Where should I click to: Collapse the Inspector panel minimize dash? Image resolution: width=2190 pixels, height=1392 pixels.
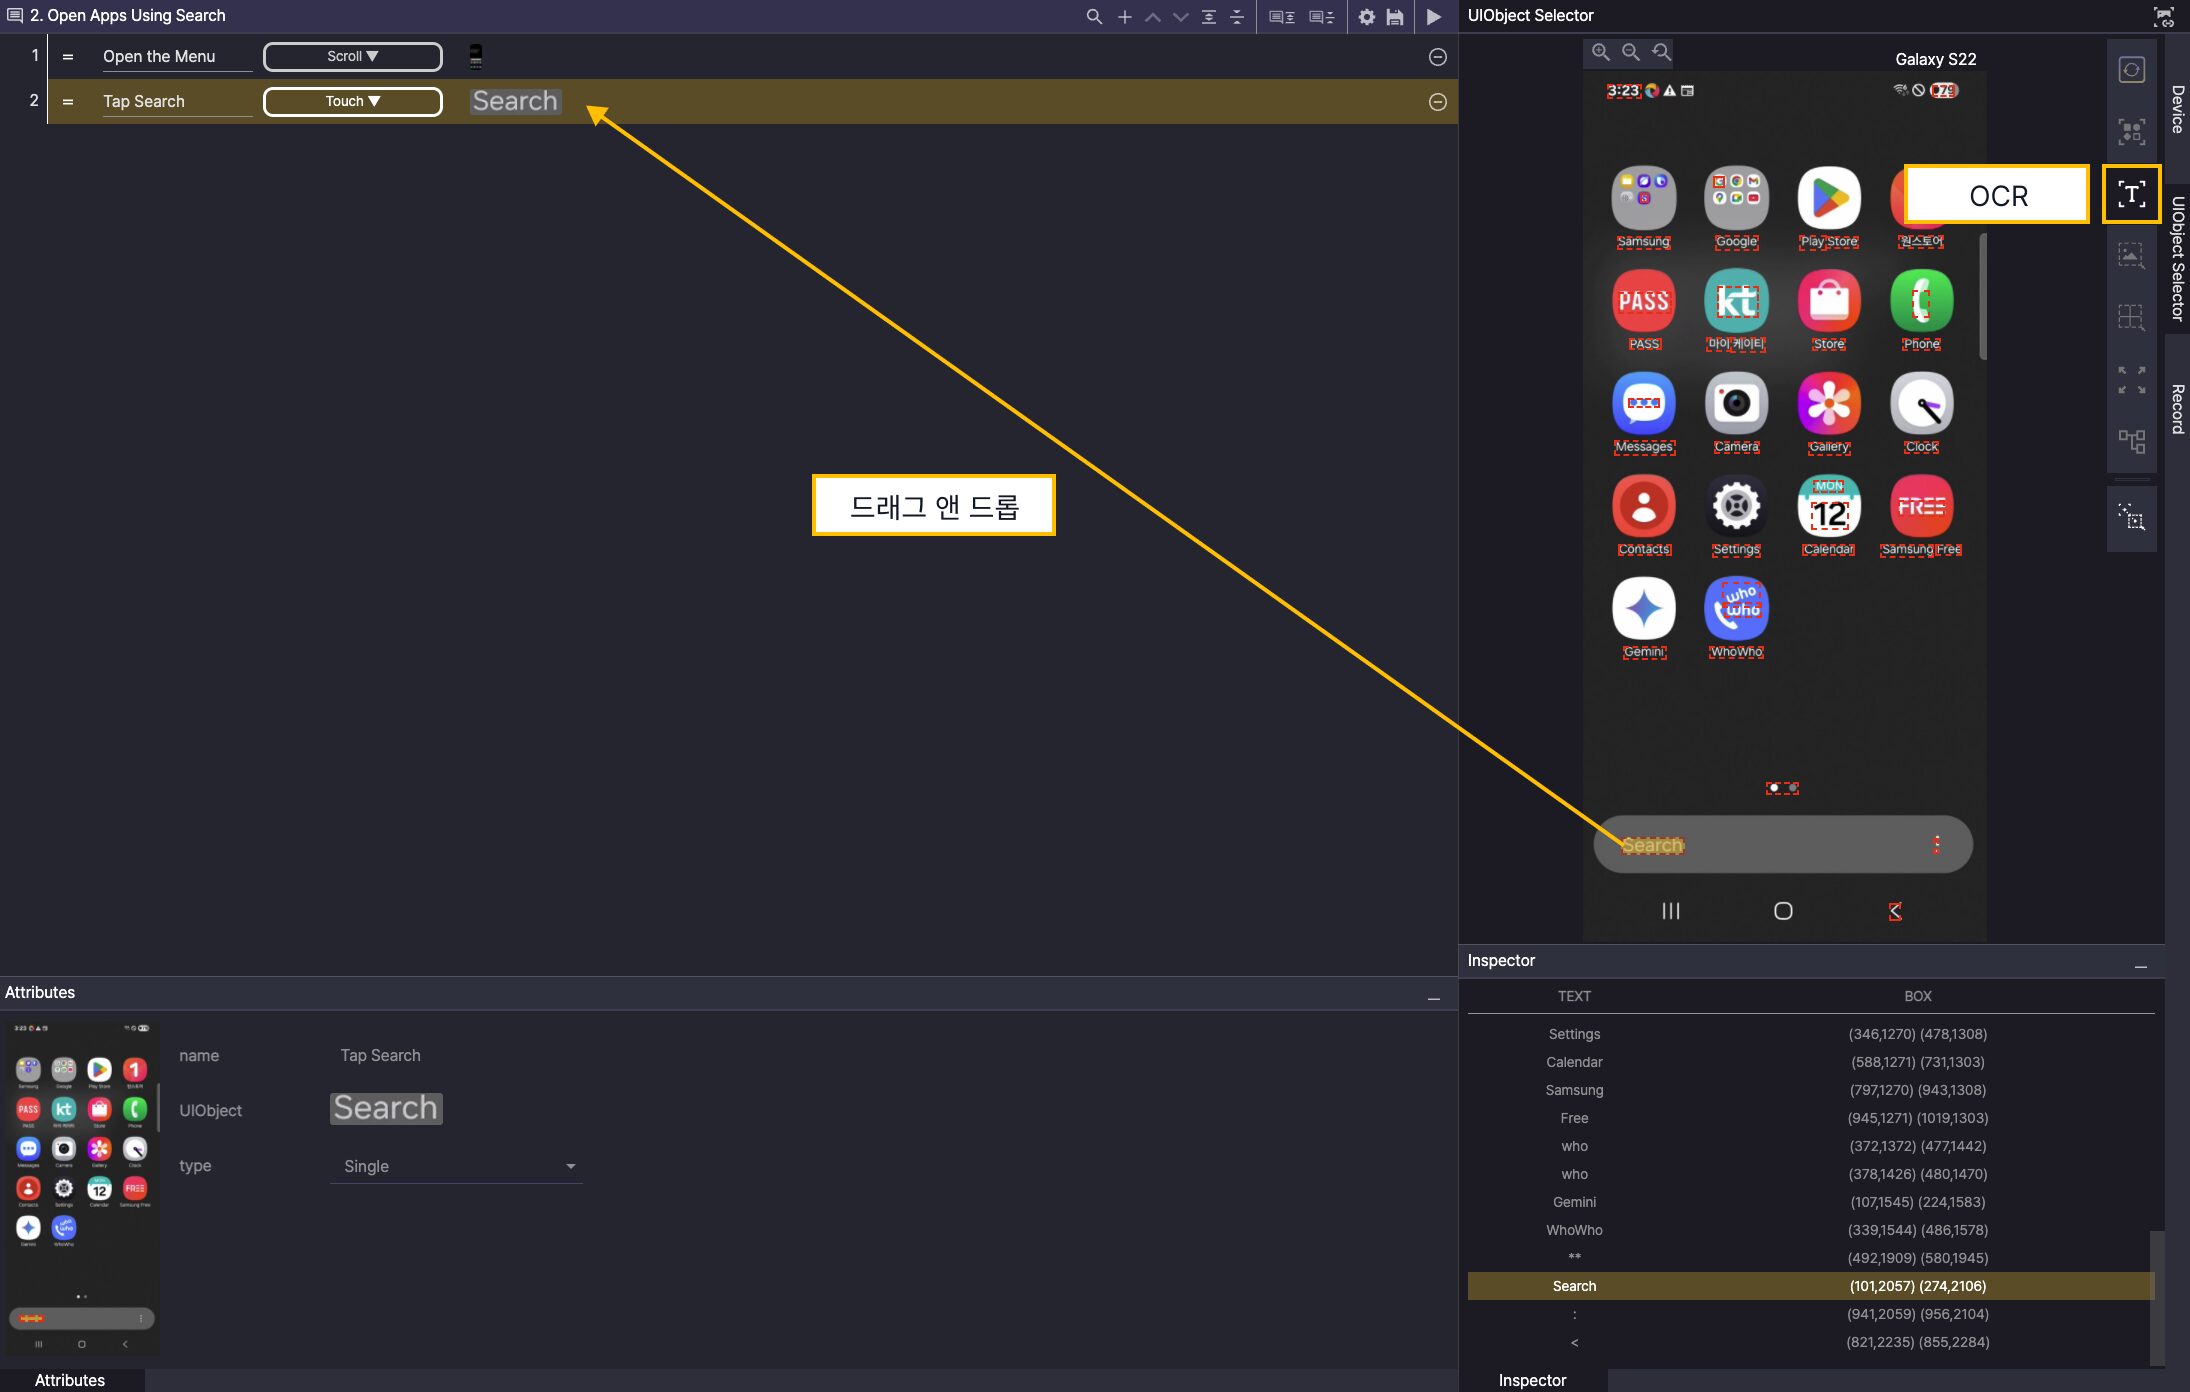tap(2140, 966)
